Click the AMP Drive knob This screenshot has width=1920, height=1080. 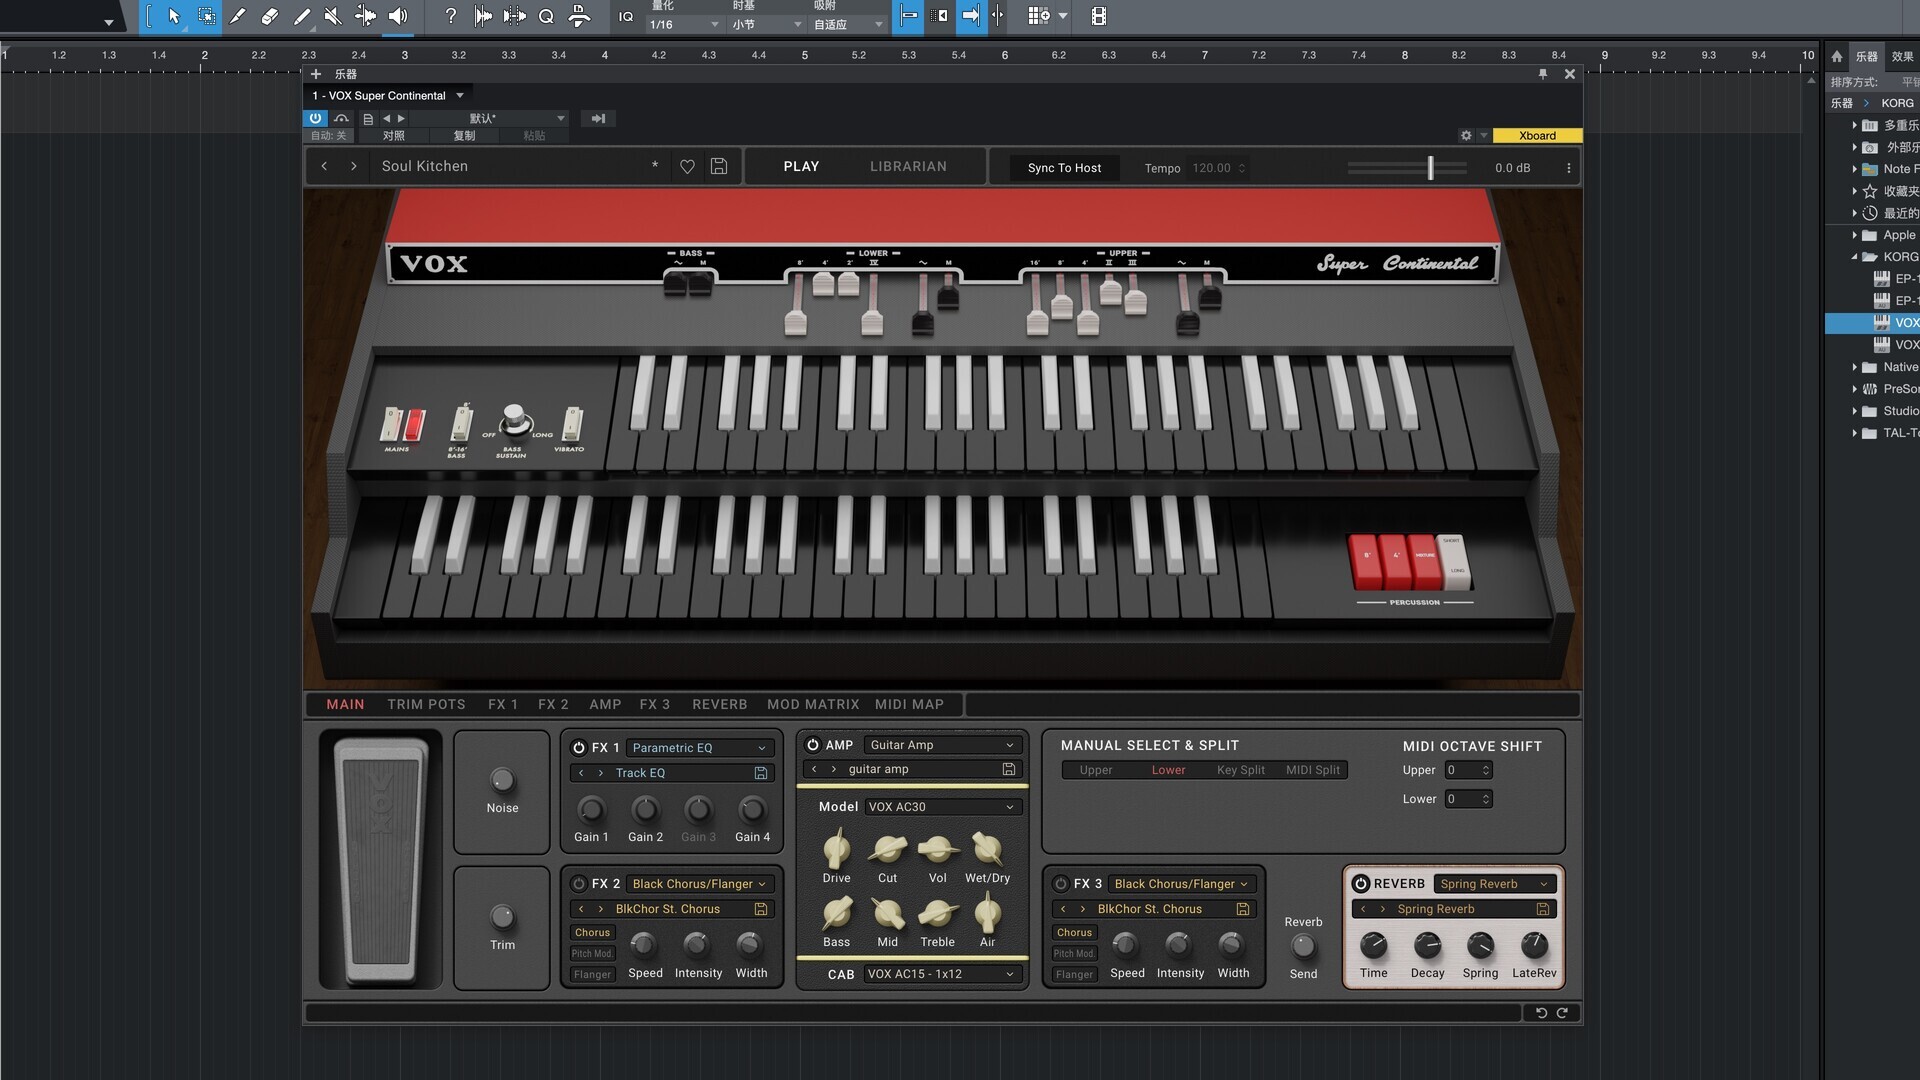[x=836, y=850]
